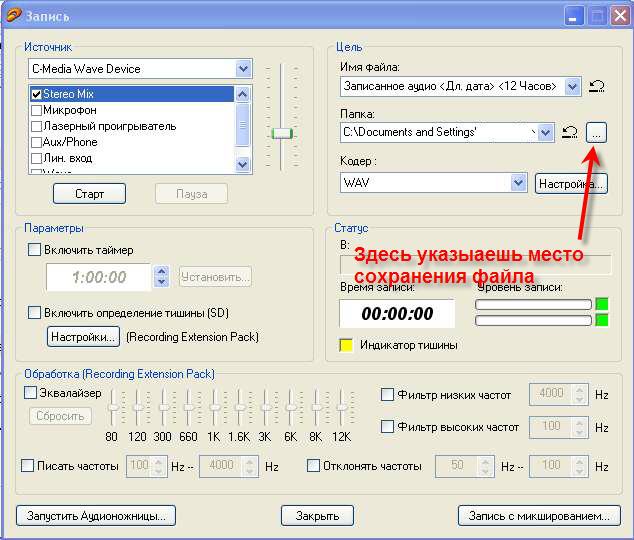Enable the Включить таймер checkbox
Image resolution: width=634 pixels, height=540 pixels.
(34, 249)
